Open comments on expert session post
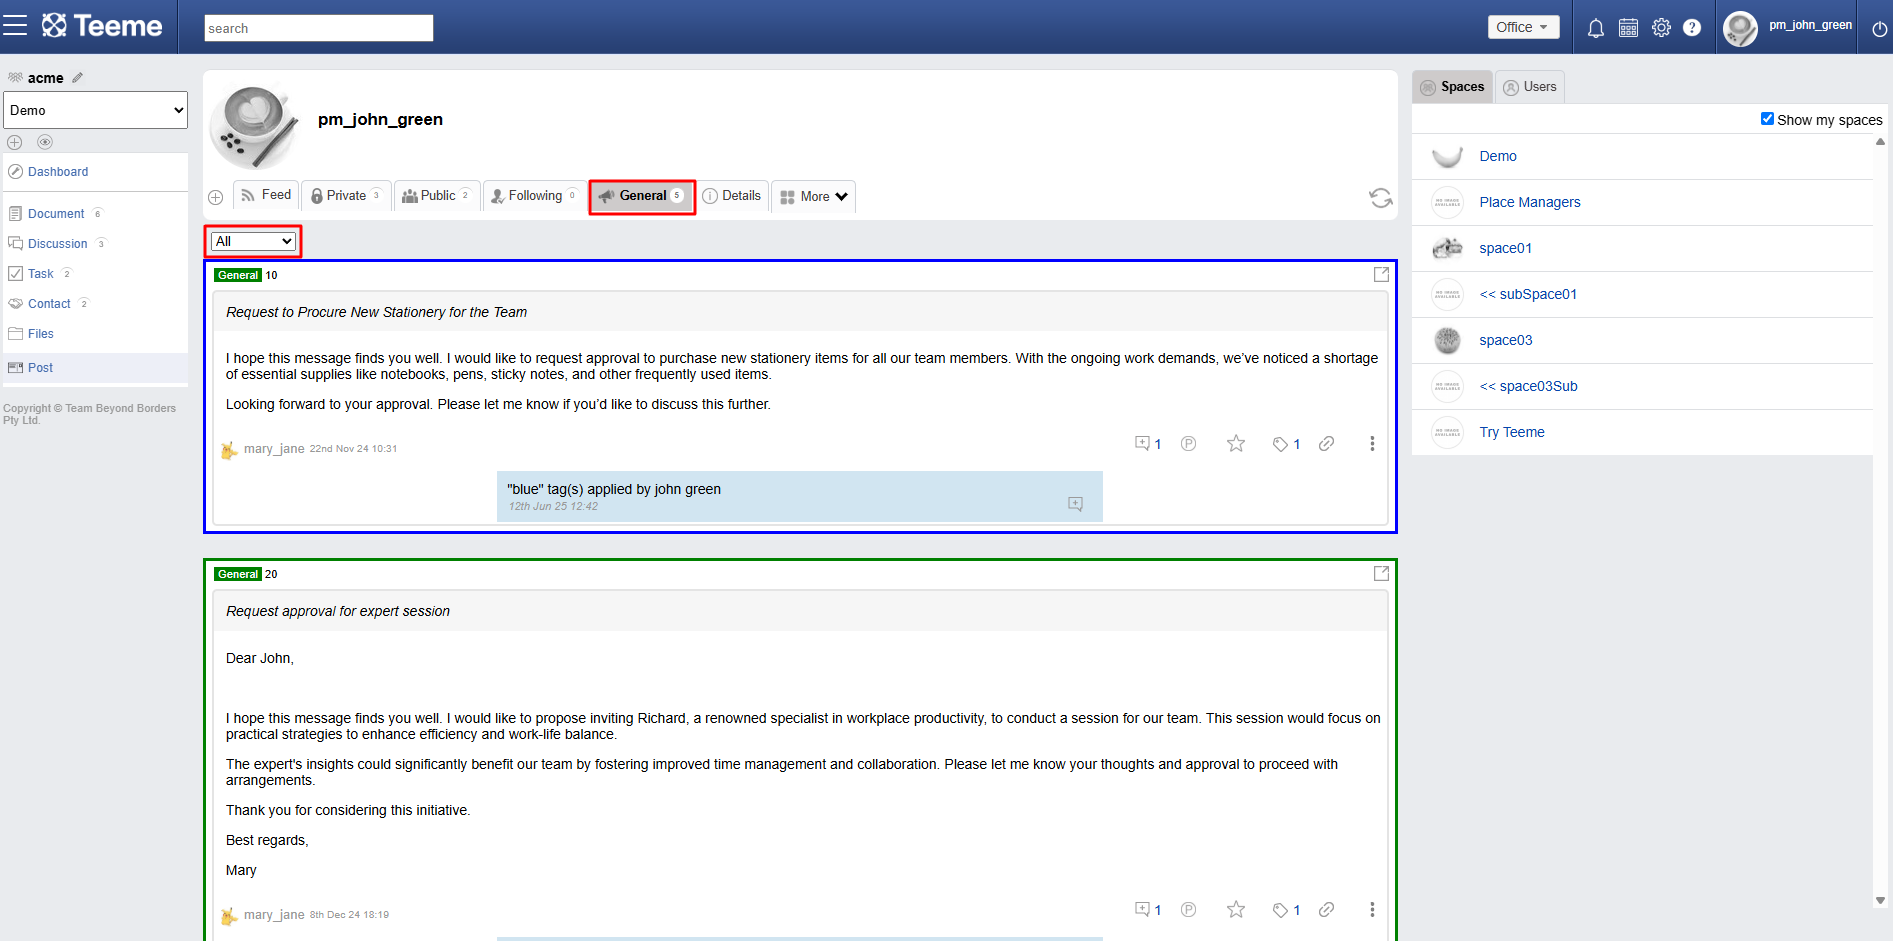Screen dimensions: 1893x941 pos(1147,909)
